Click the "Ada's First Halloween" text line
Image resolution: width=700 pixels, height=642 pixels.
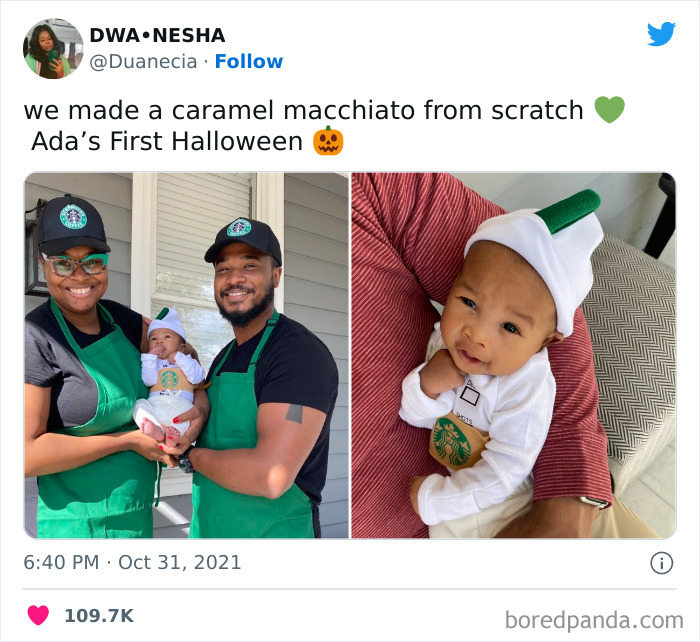pos(167,142)
